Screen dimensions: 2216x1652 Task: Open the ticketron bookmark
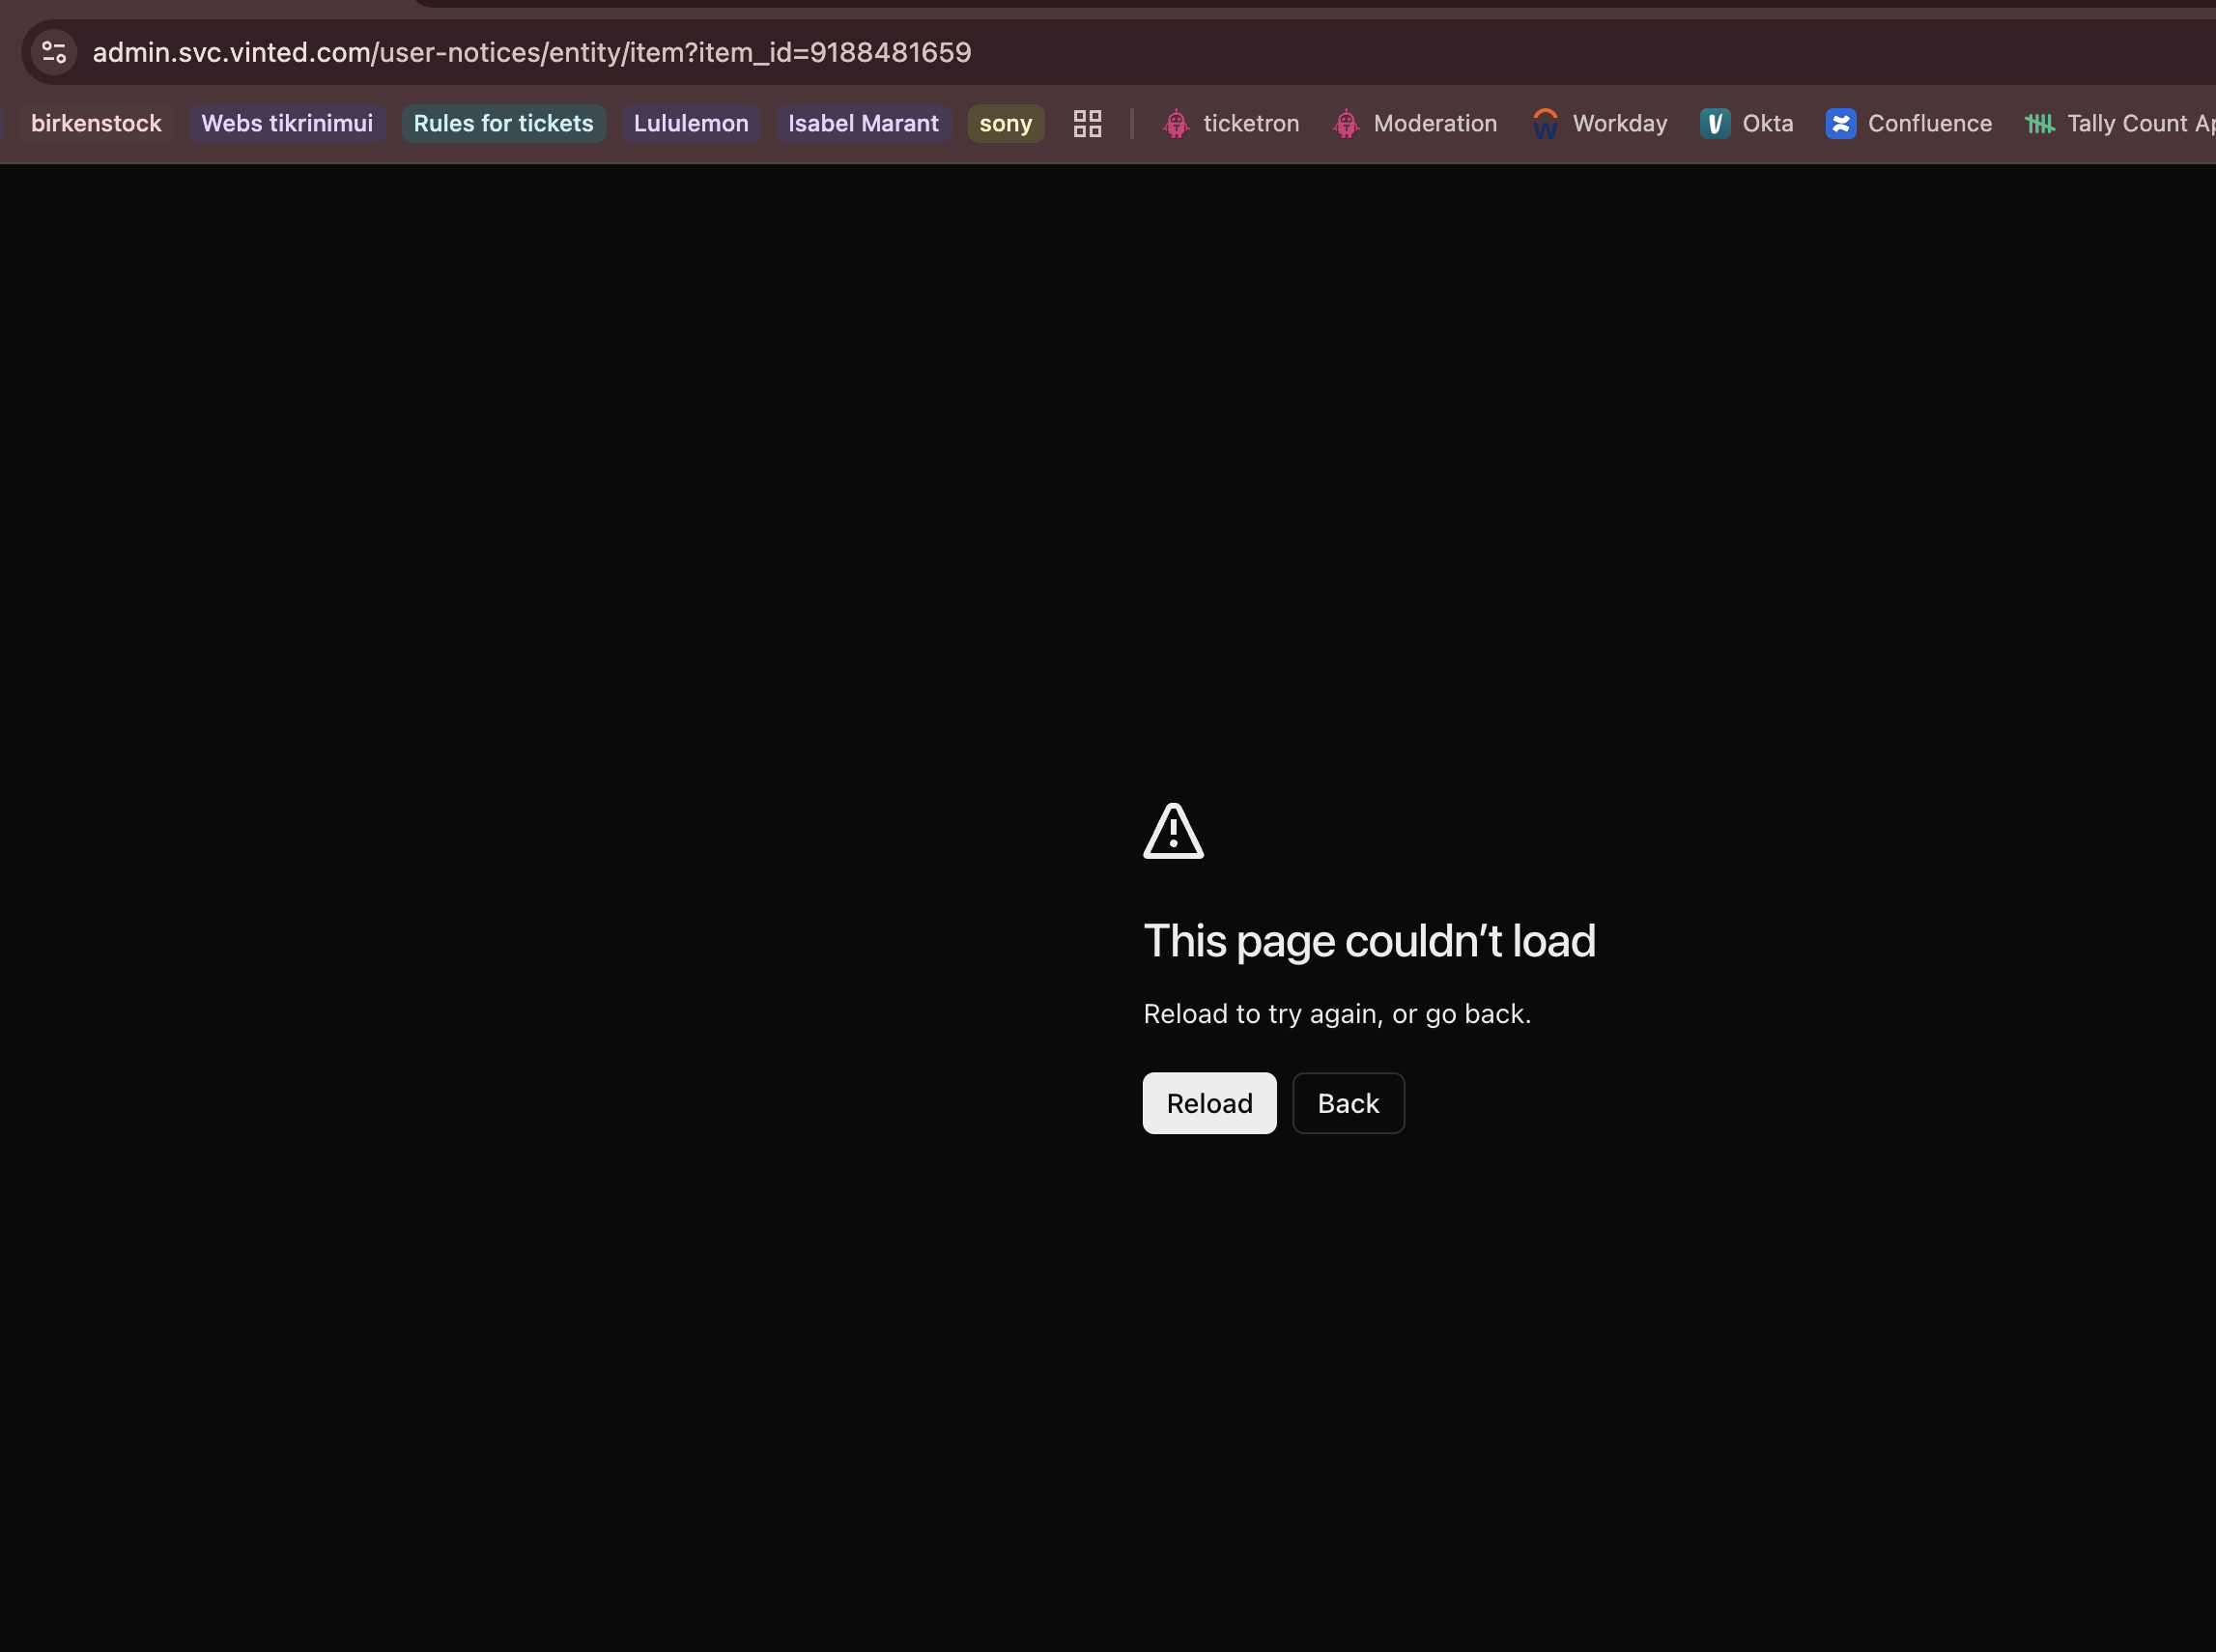1231,123
